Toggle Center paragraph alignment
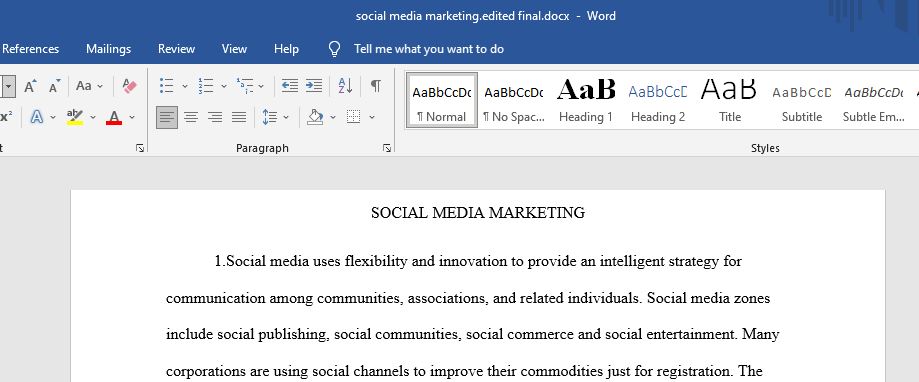The width and height of the screenshot is (919, 382). (191, 118)
